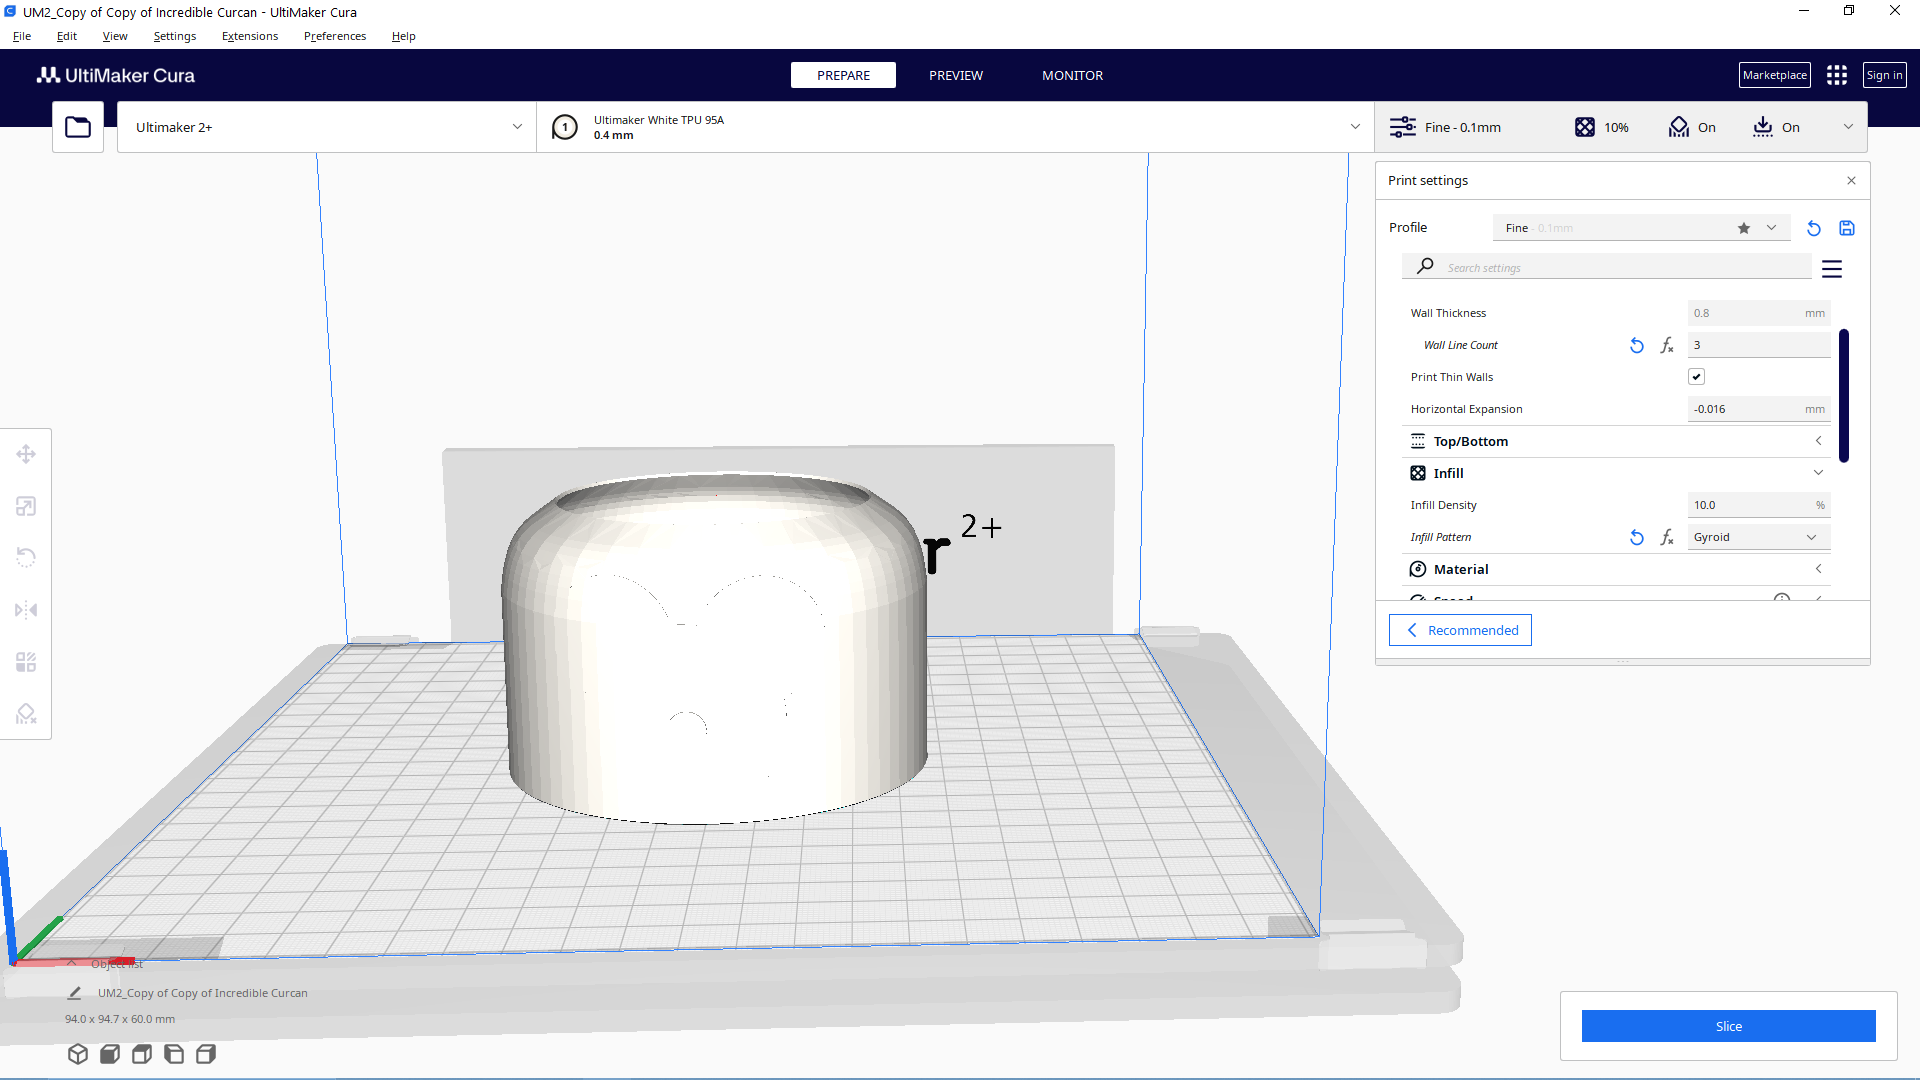Toggle Print Thin Walls checkbox

(1696, 377)
